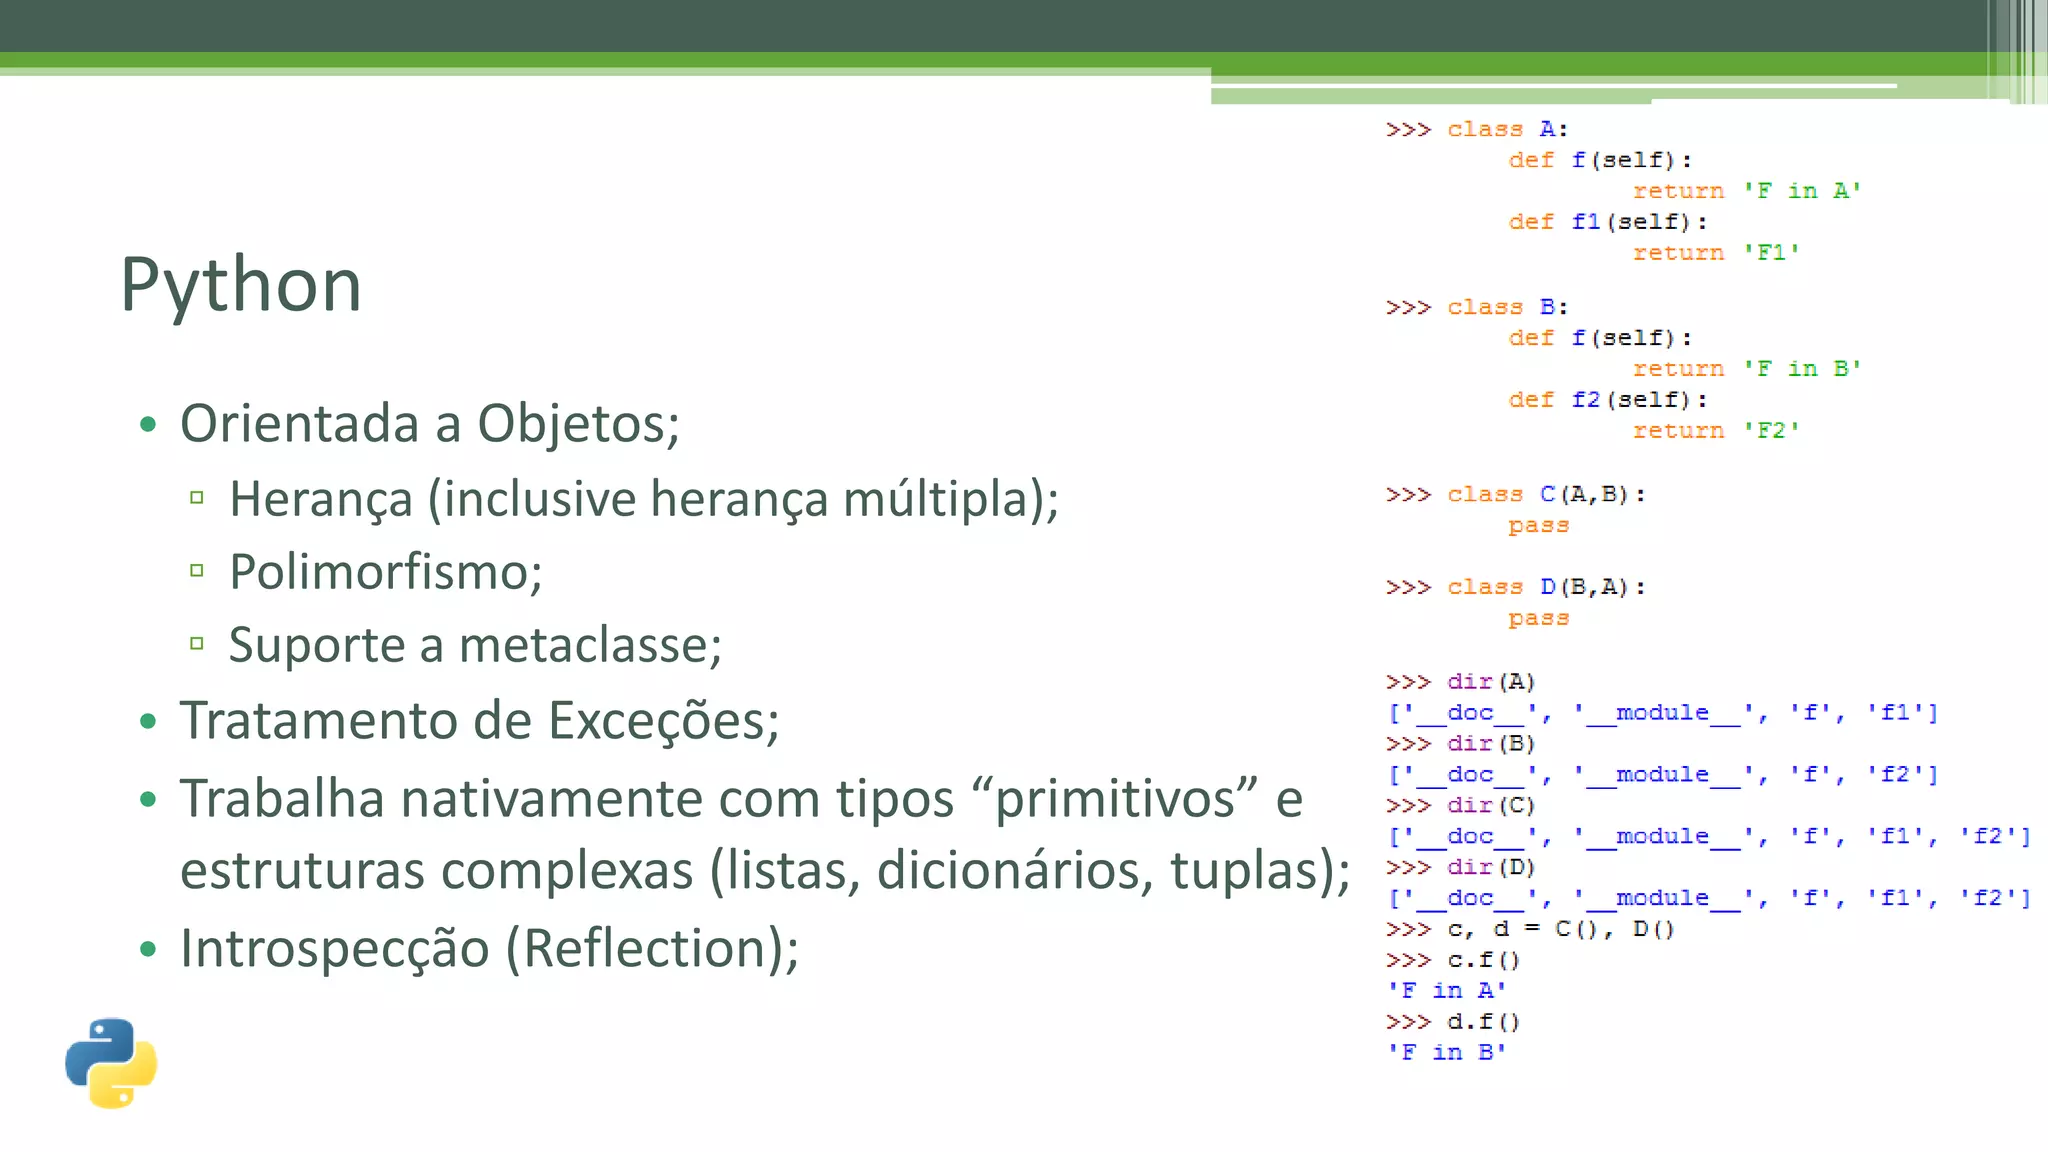This screenshot has width=2048, height=1152.
Task: Click the '>>> c.f()' command
Action: [1453, 961]
